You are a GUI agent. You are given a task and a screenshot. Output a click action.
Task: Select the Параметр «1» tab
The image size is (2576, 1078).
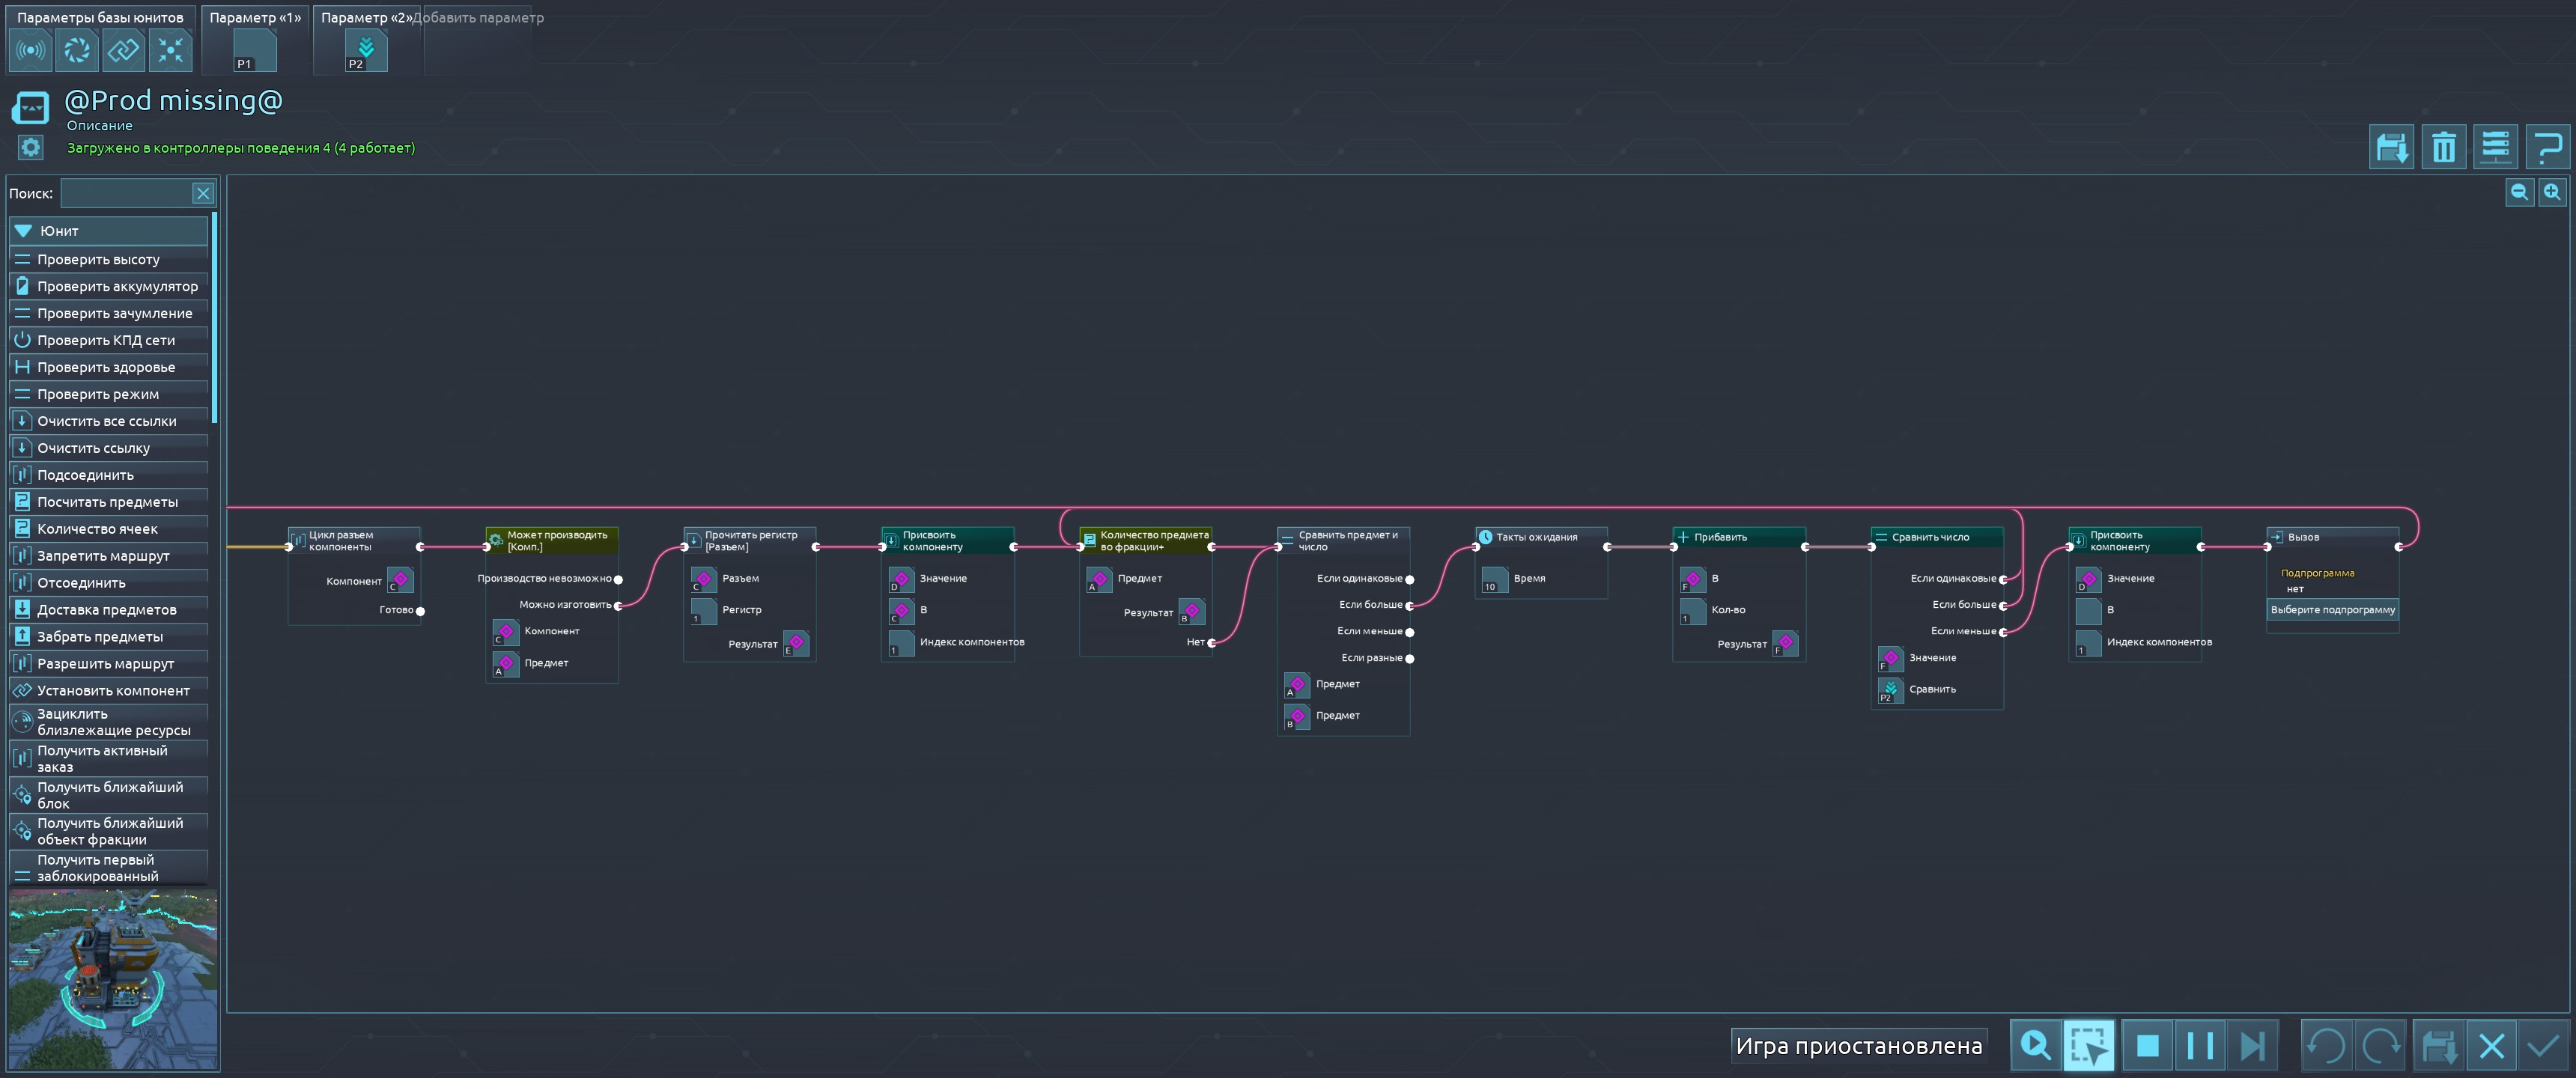[x=255, y=17]
